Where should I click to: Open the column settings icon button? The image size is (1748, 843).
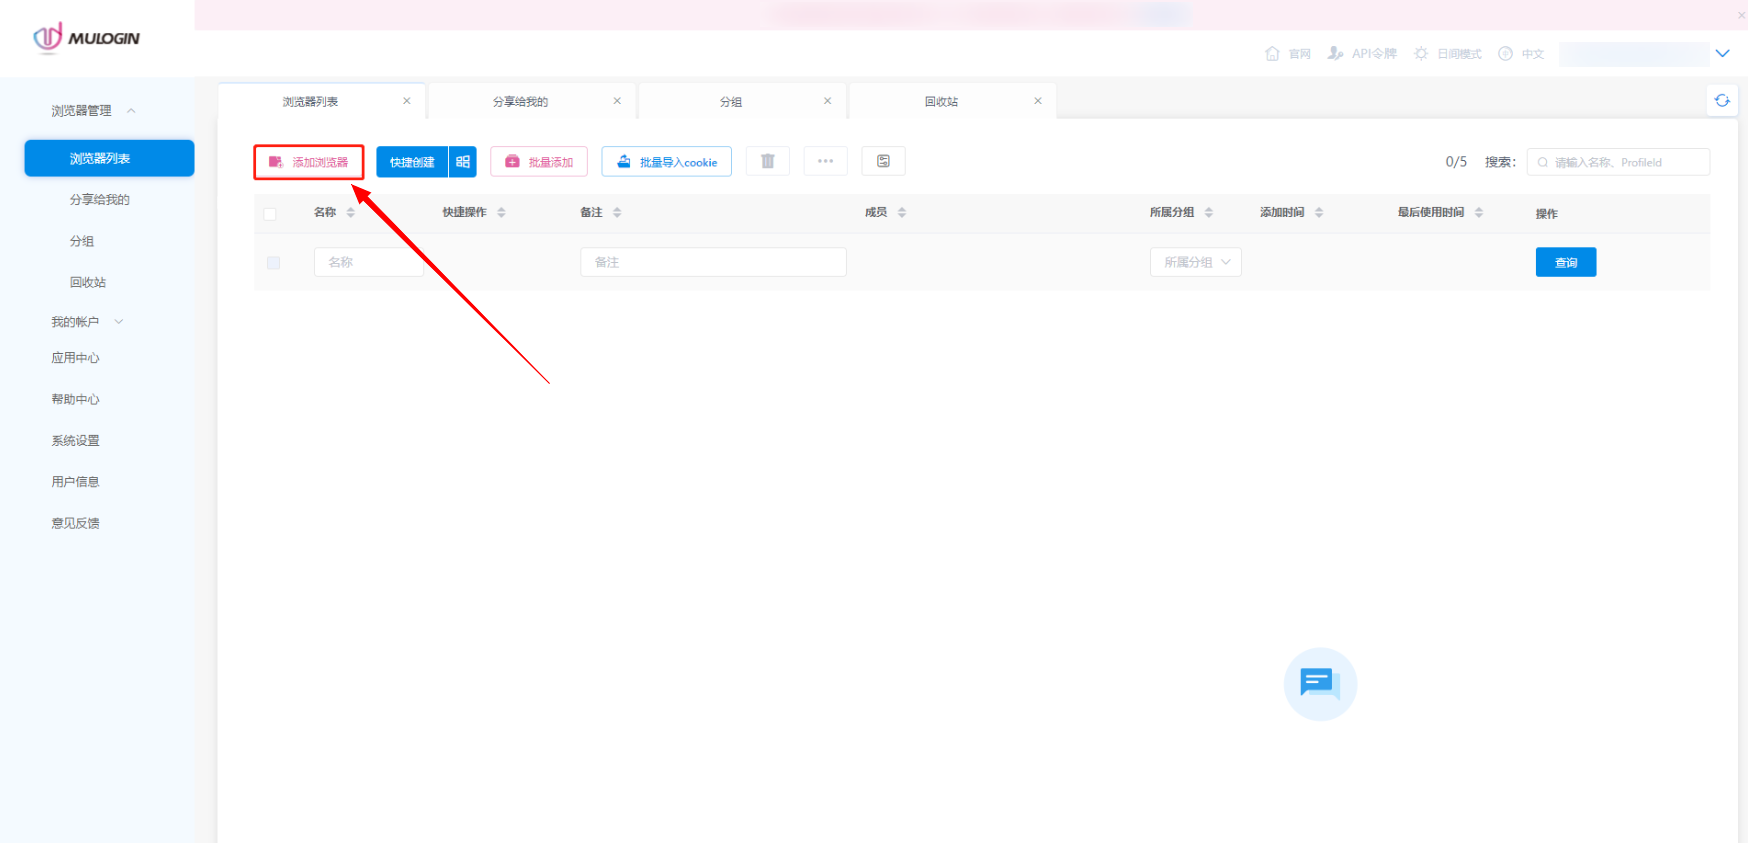tap(883, 161)
